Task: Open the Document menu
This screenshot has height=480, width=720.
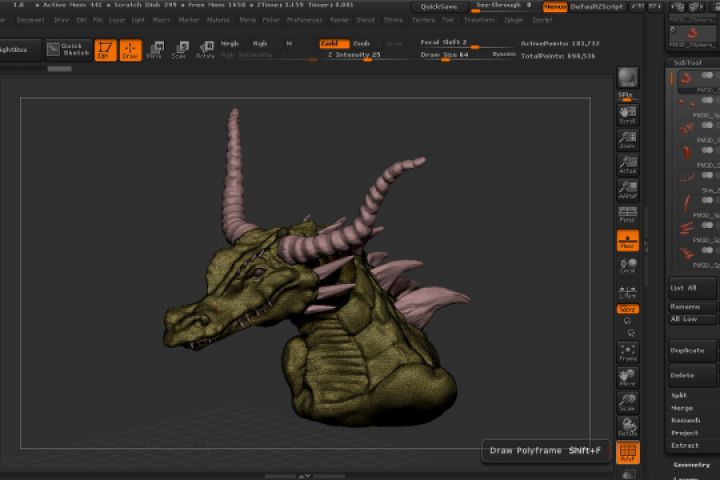Action: [31, 19]
